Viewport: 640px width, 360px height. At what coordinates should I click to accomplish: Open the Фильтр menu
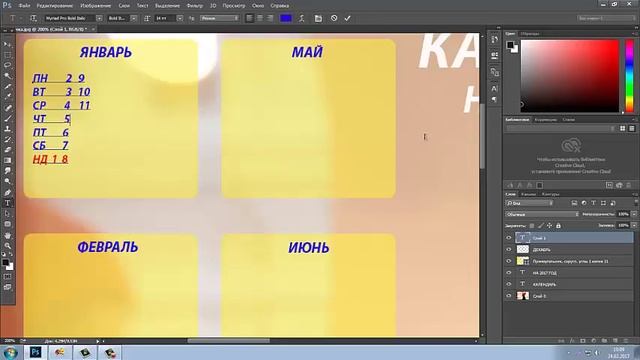click(195, 6)
